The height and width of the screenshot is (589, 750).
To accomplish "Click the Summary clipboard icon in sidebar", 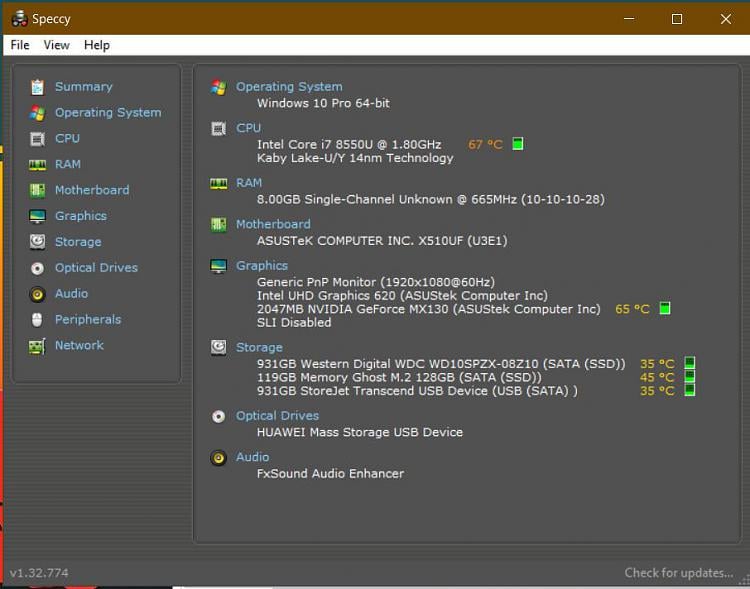I will [x=37, y=87].
